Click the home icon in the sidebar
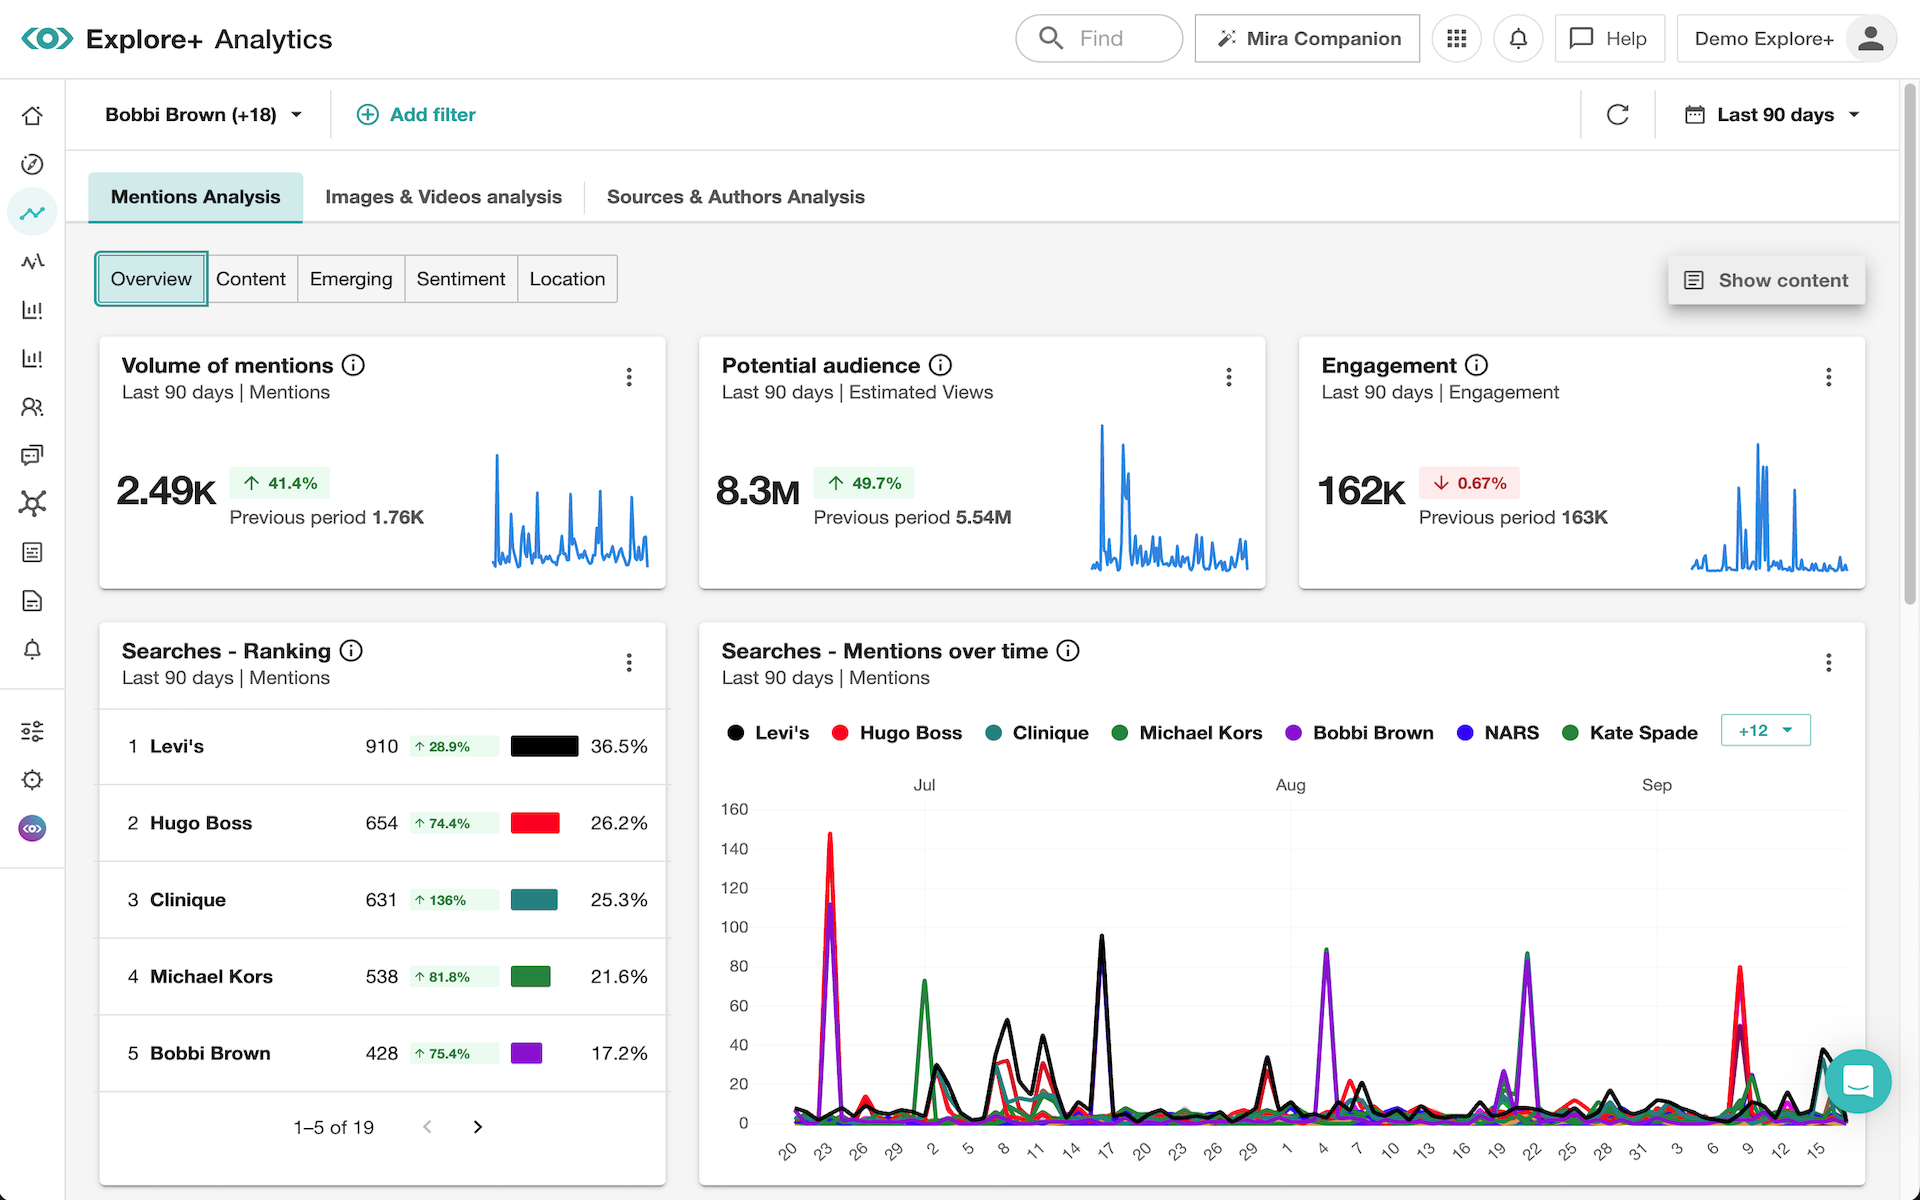Screen dimensions: 1920x1200 [x=32, y=116]
